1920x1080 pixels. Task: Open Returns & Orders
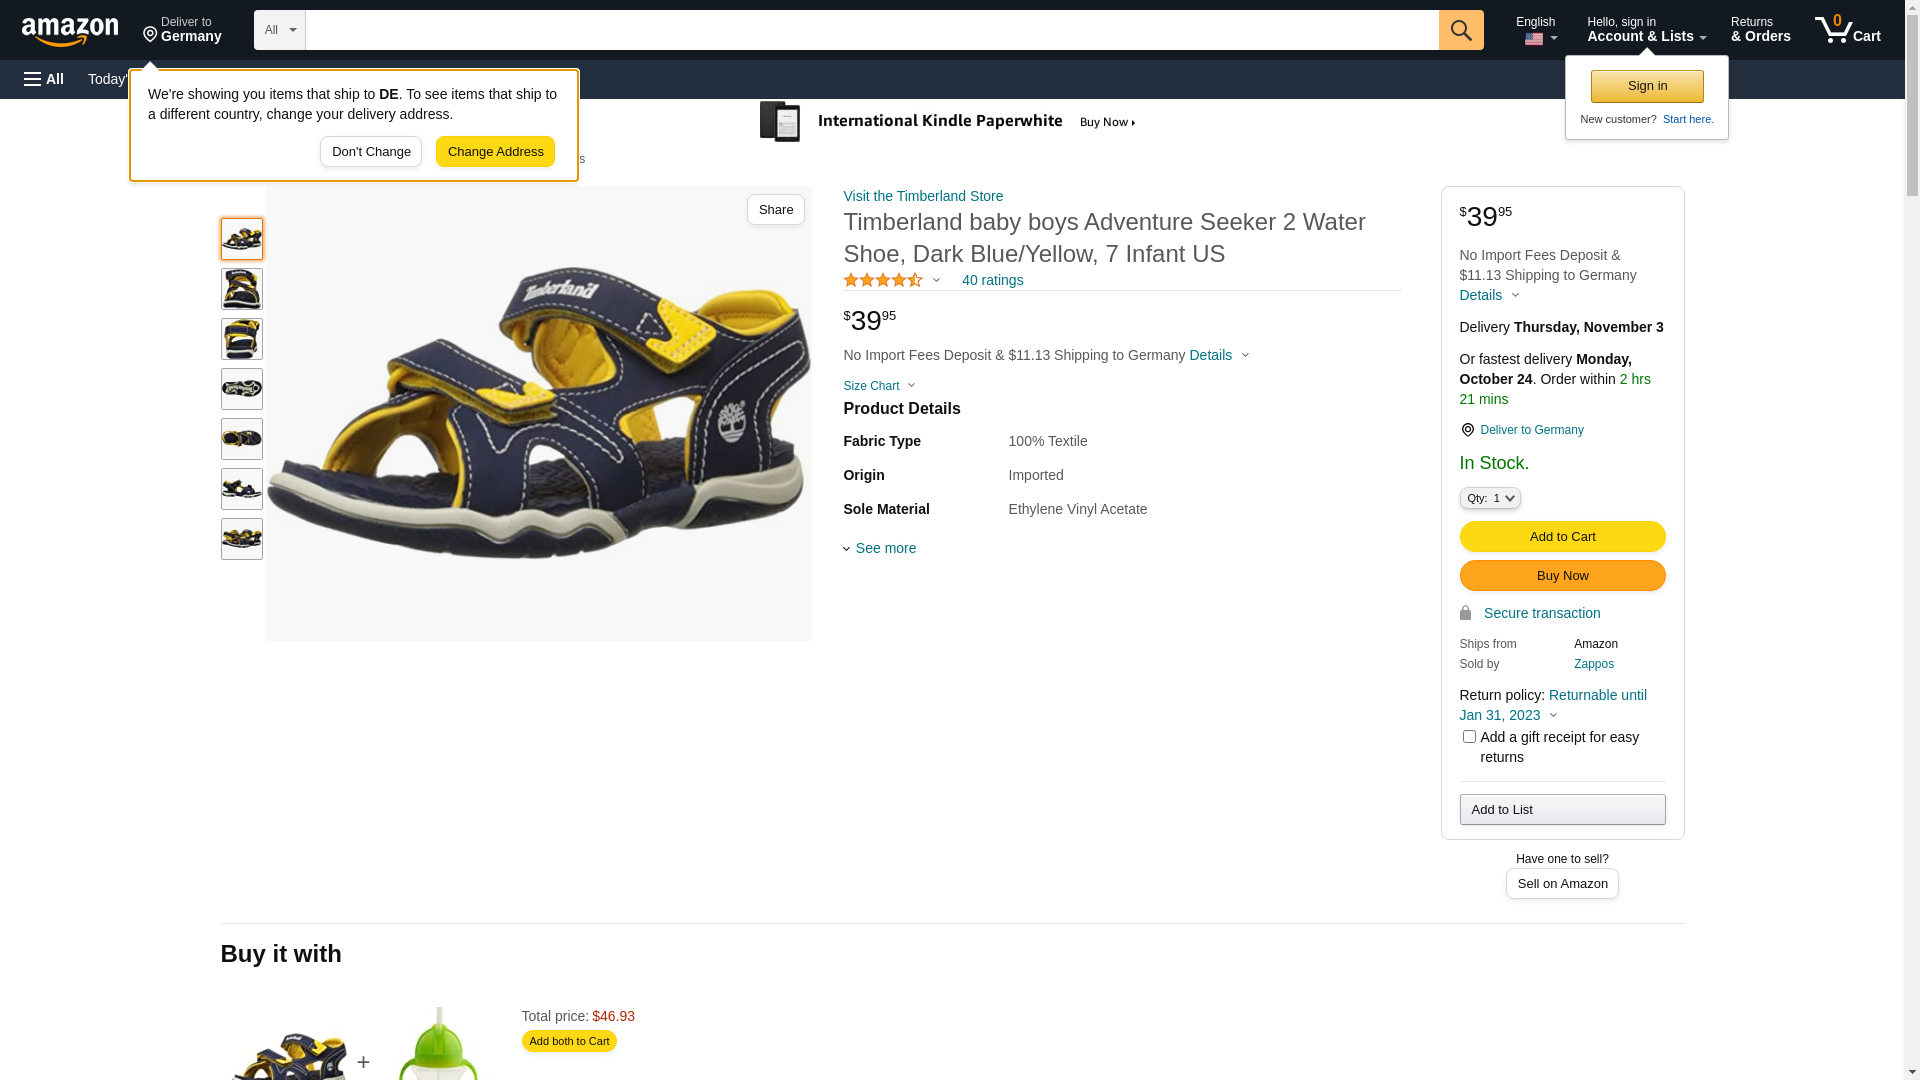click(x=1760, y=30)
